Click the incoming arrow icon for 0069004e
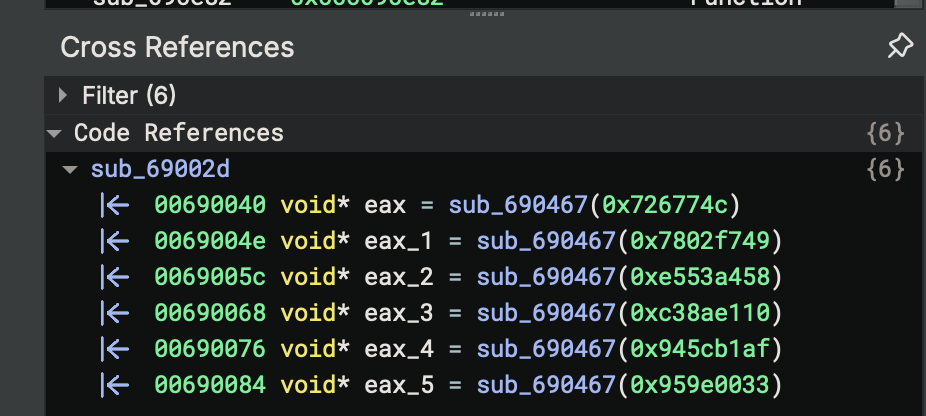Viewport: 926px width, 416px height. 115,241
